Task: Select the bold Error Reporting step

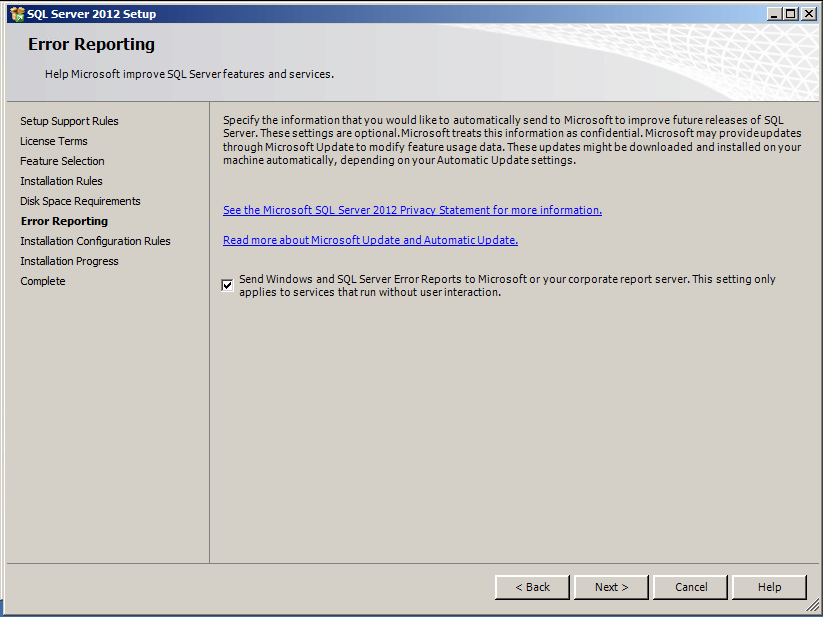Action: tap(64, 221)
